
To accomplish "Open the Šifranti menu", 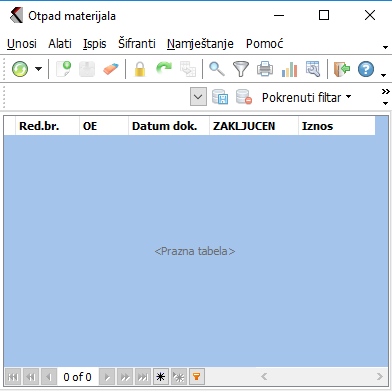I will pos(137,44).
